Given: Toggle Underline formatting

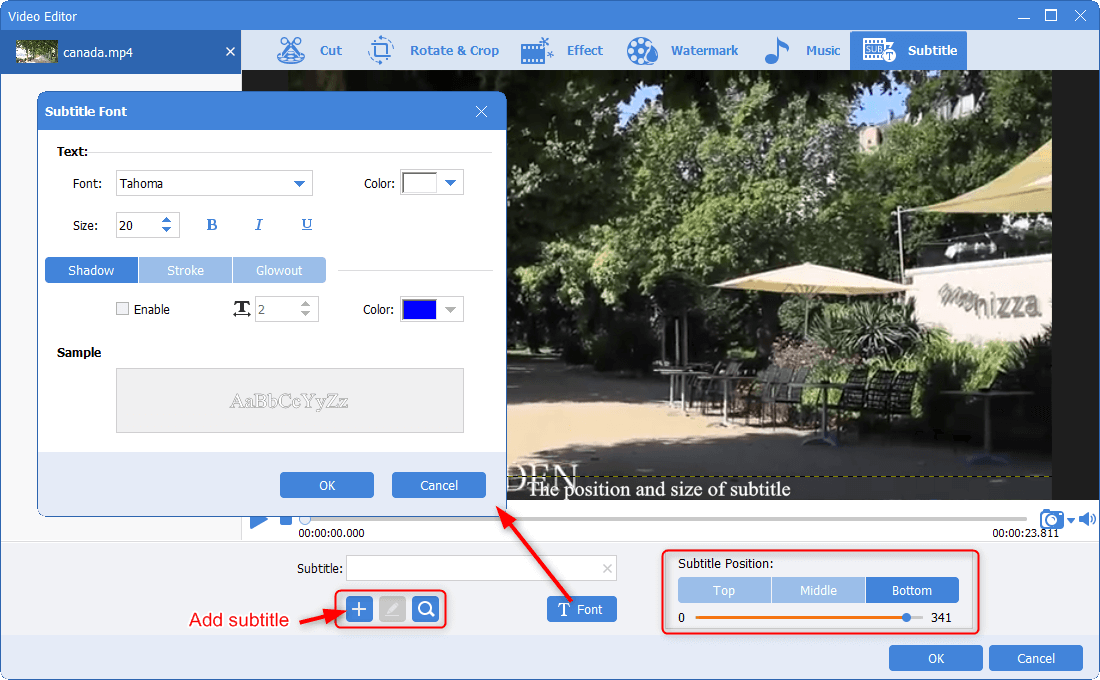Looking at the screenshot, I should (x=307, y=225).
